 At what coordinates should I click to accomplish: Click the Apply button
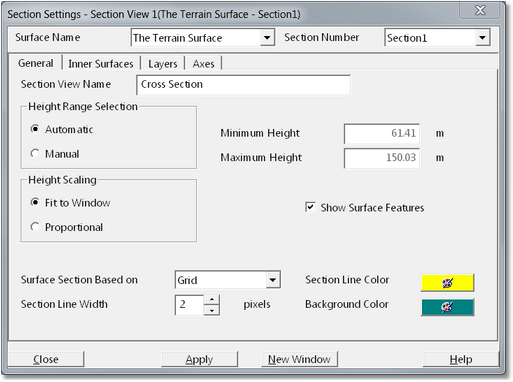[199, 359]
